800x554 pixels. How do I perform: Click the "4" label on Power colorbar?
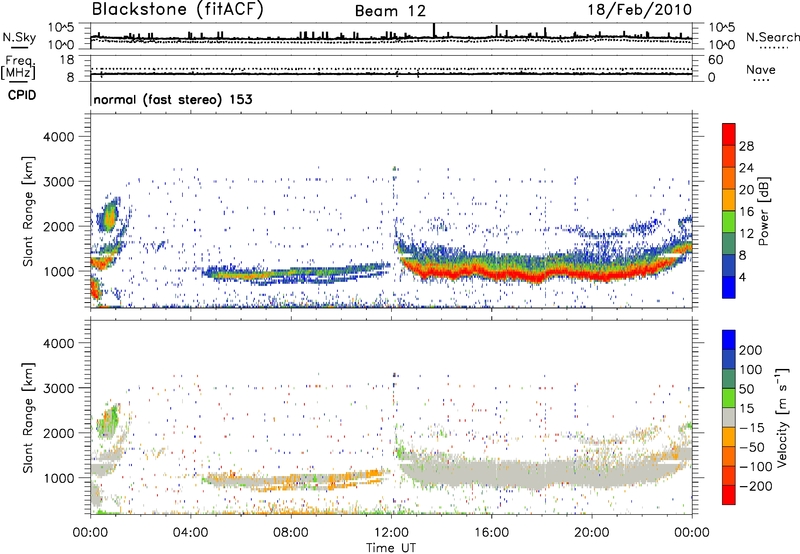[742, 278]
